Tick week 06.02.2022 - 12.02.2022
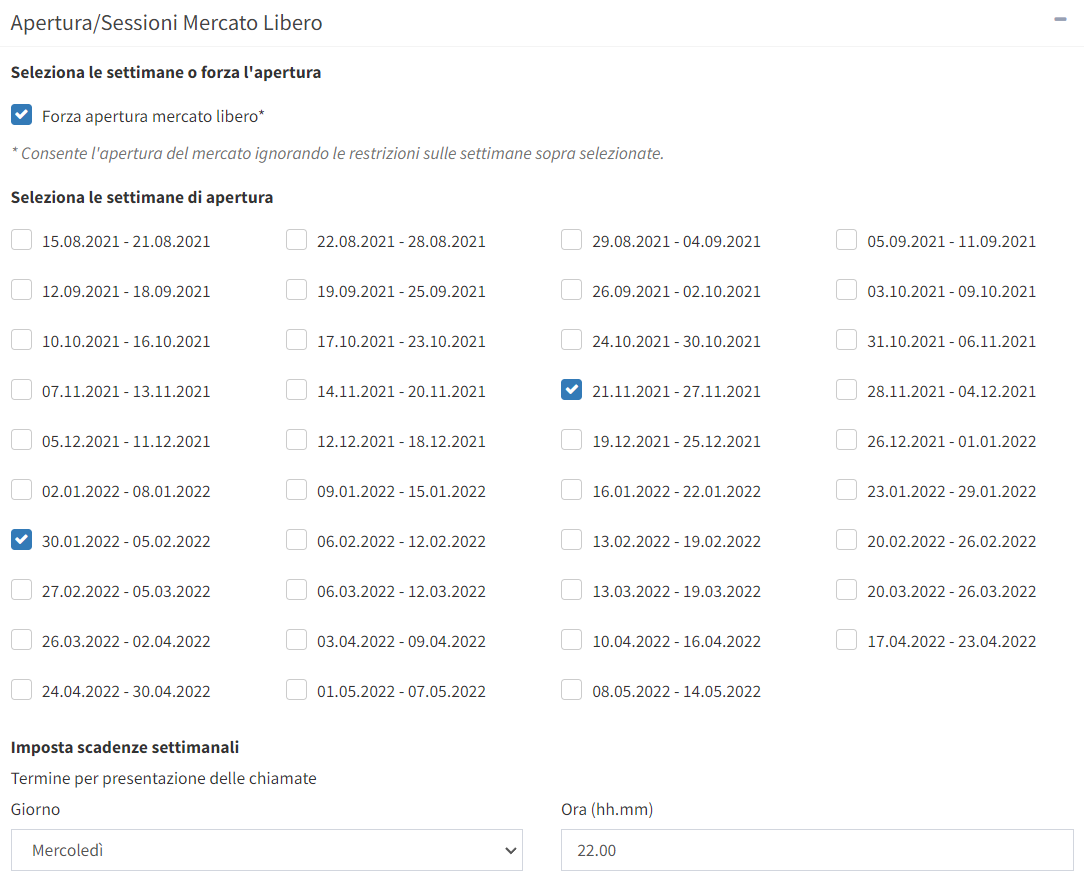The image size is (1084, 884). (296, 540)
